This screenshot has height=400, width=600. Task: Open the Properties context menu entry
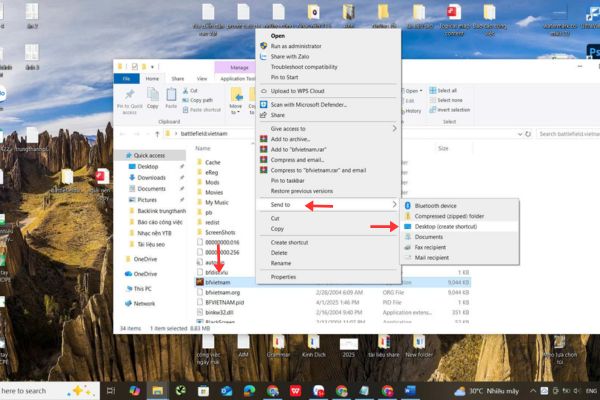[x=283, y=277]
